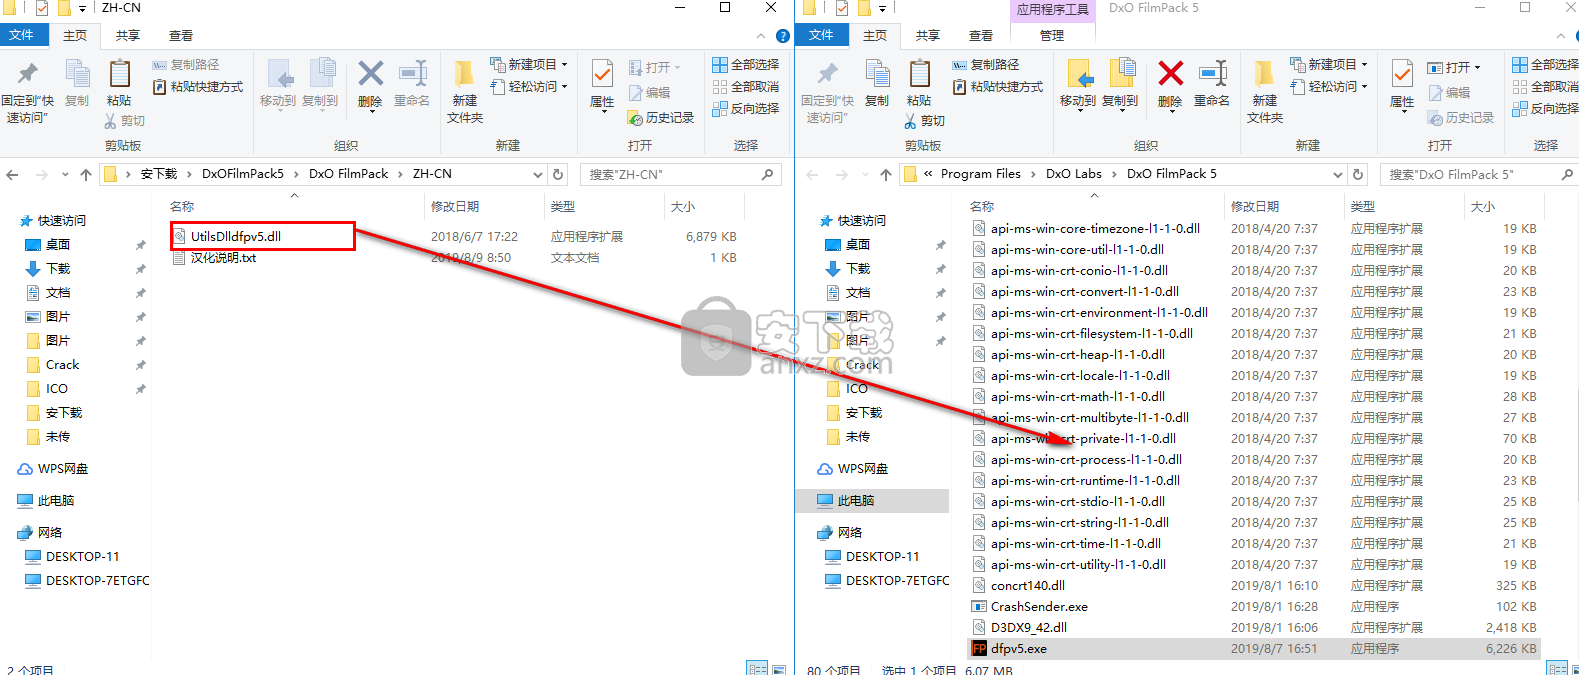Click Pin to Quick access in ZH-CN window
This screenshot has width=1579, height=675.
[28, 91]
